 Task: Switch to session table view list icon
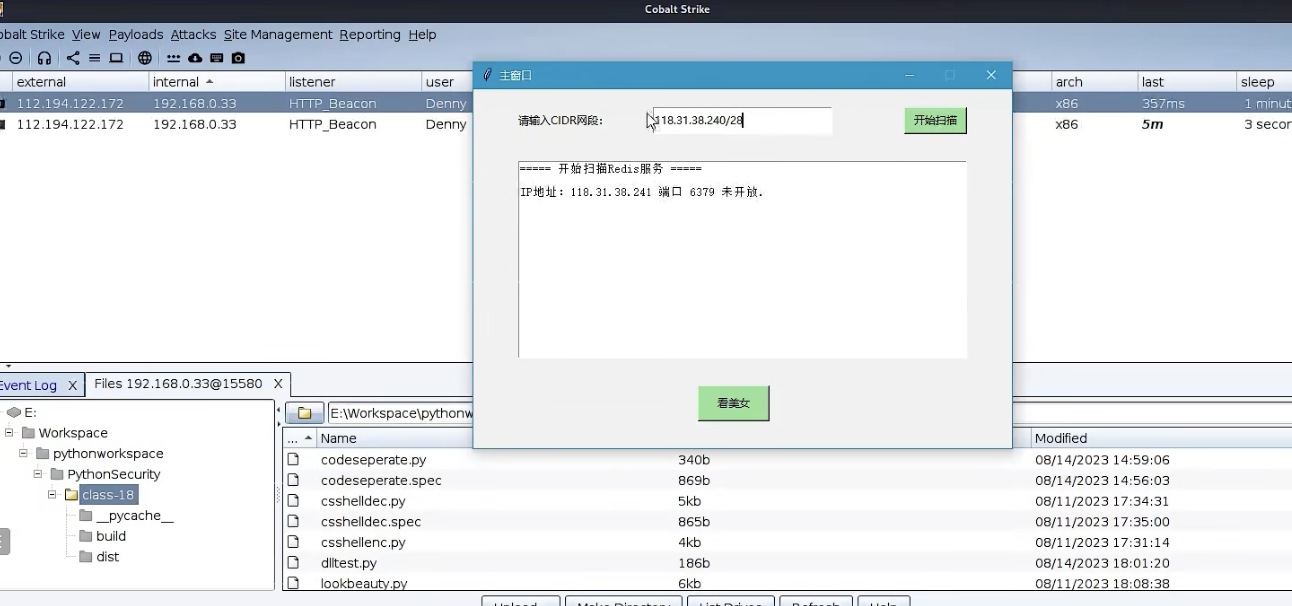tap(94, 58)
